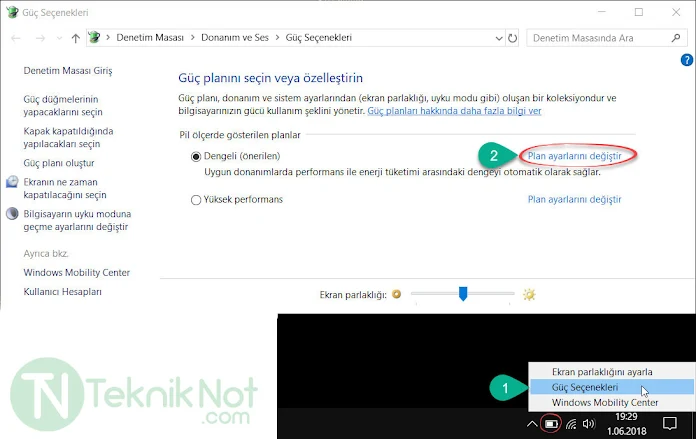Click the back navigation arrow
Viewport: 696px width, 439px height.
click(16, 38)
